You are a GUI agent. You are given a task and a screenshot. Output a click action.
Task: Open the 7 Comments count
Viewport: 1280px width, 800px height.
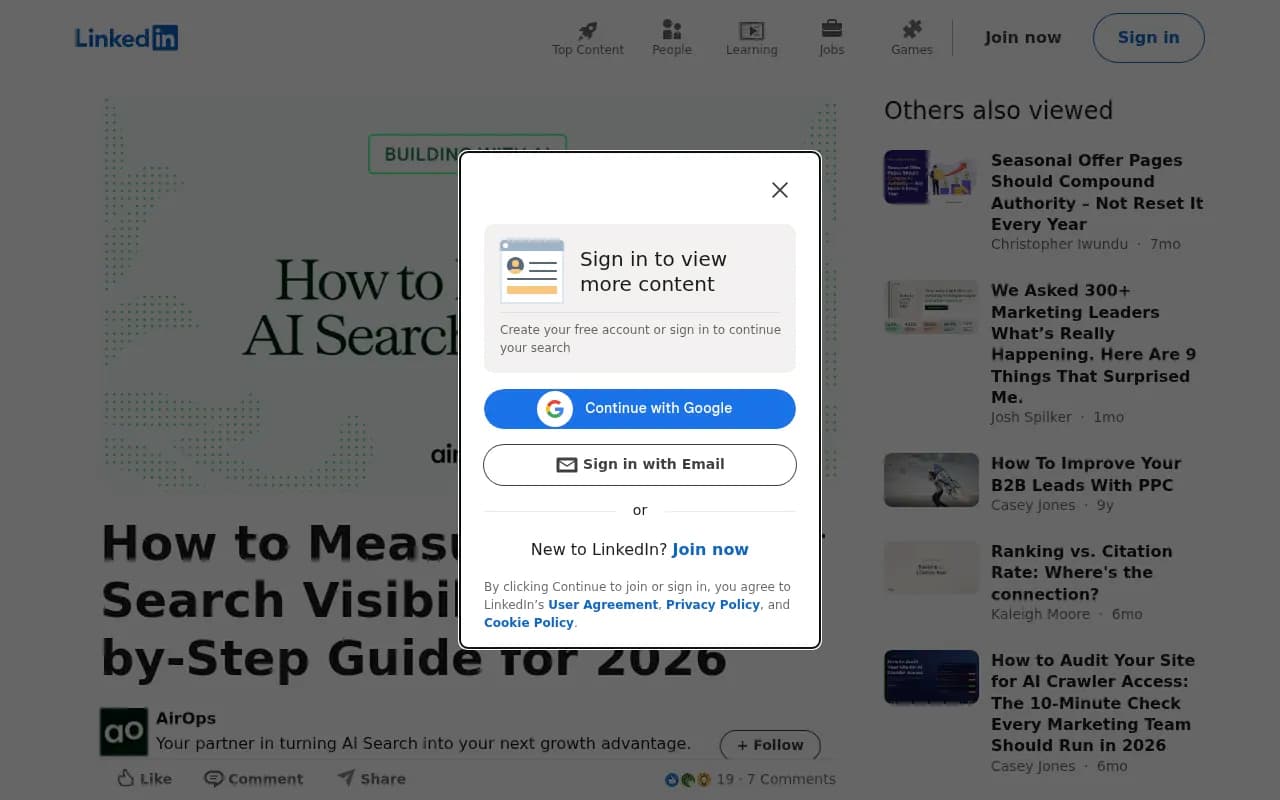pyautogui.click(x=791, y=779)
